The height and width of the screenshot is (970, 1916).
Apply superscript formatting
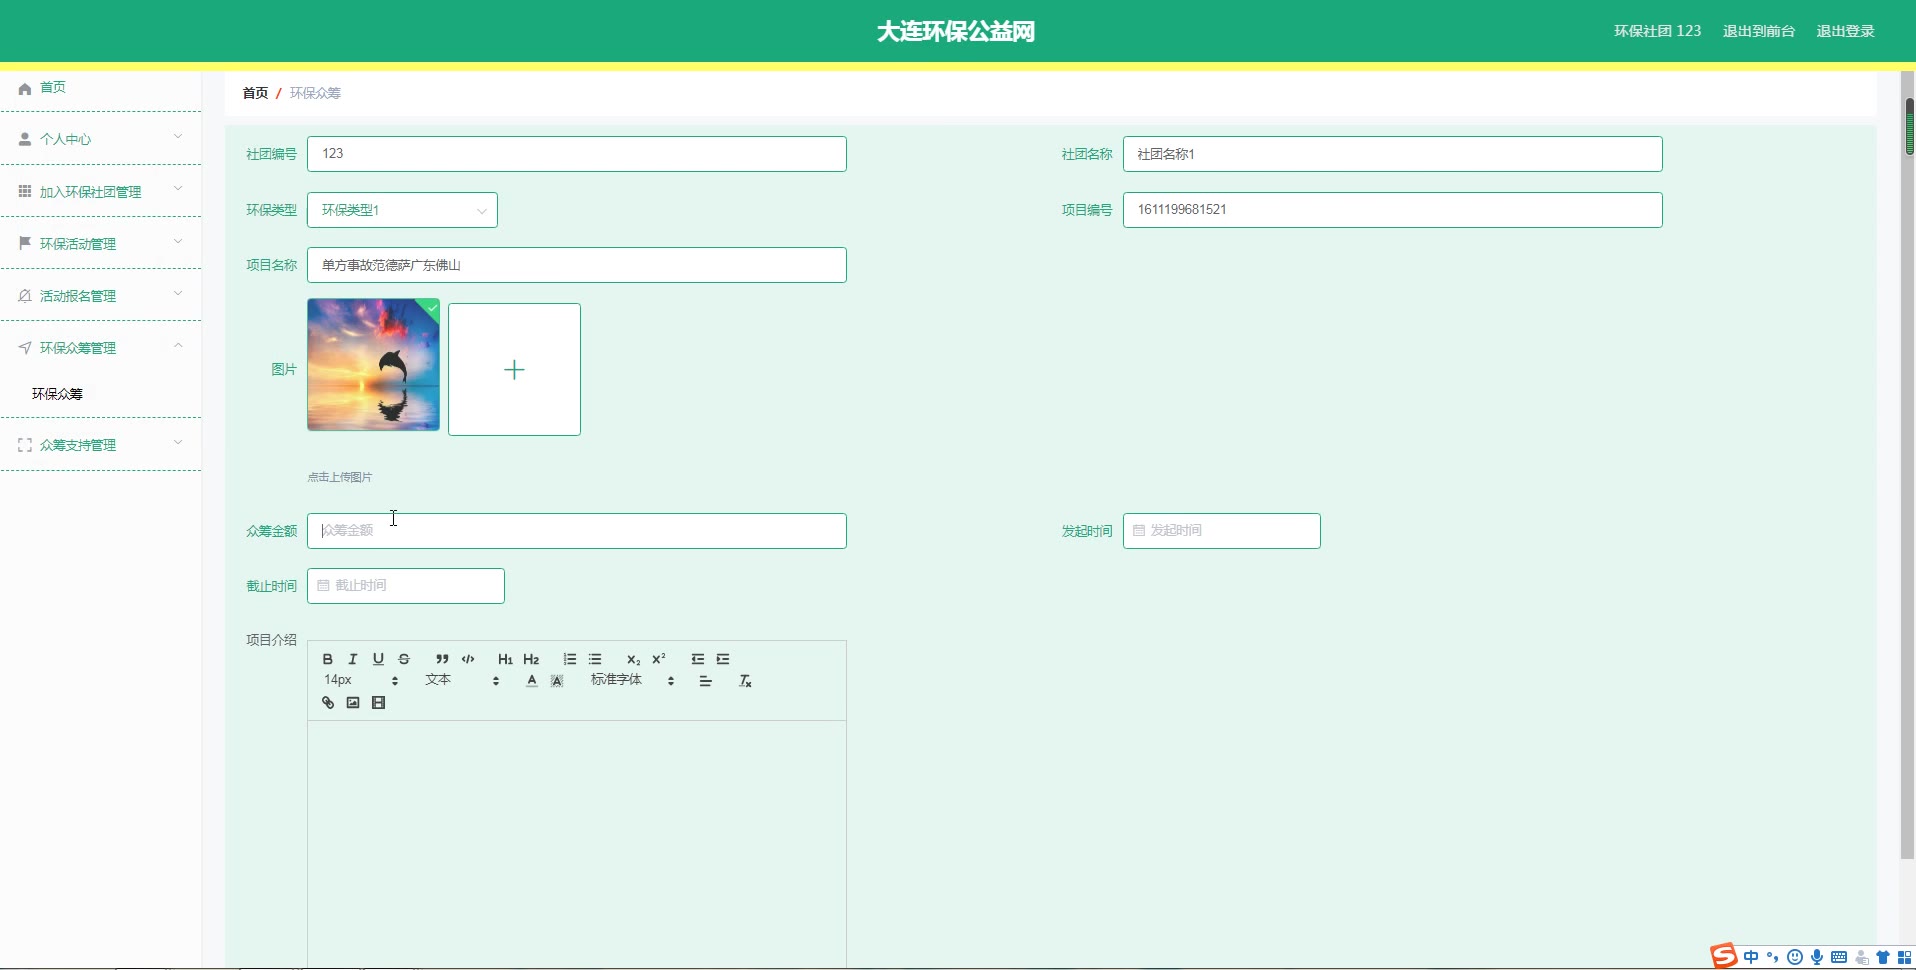(x=659, y=659)
